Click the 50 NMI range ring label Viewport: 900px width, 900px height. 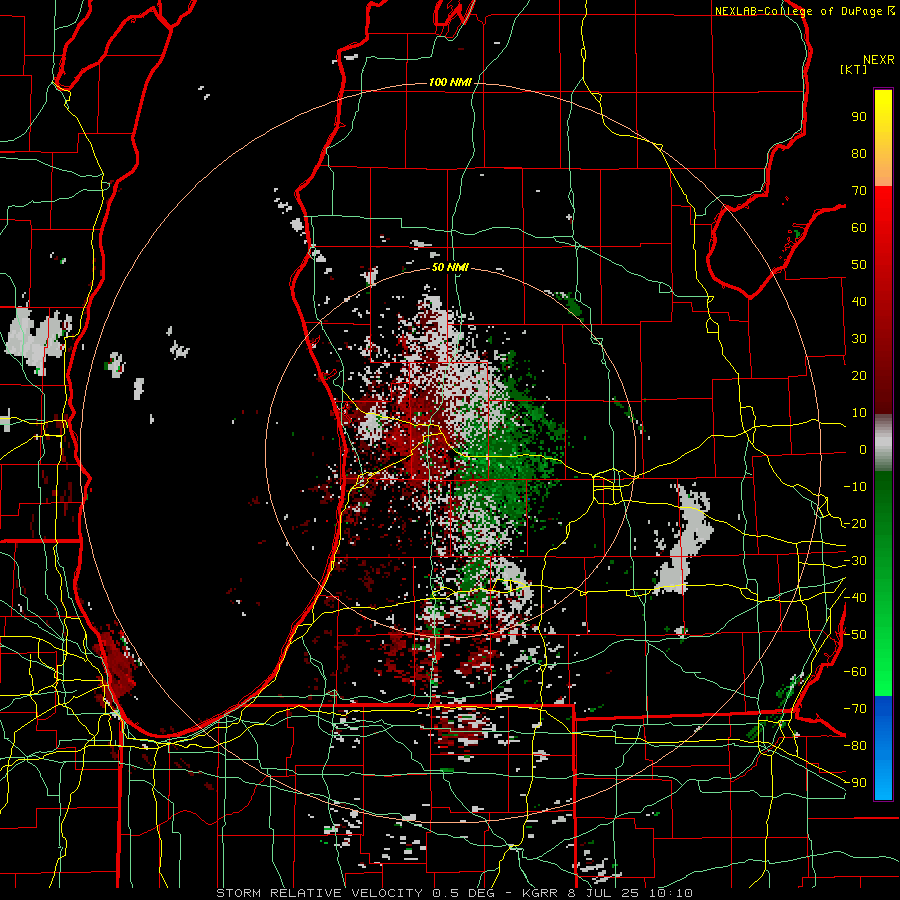click(x=450, y=267)
